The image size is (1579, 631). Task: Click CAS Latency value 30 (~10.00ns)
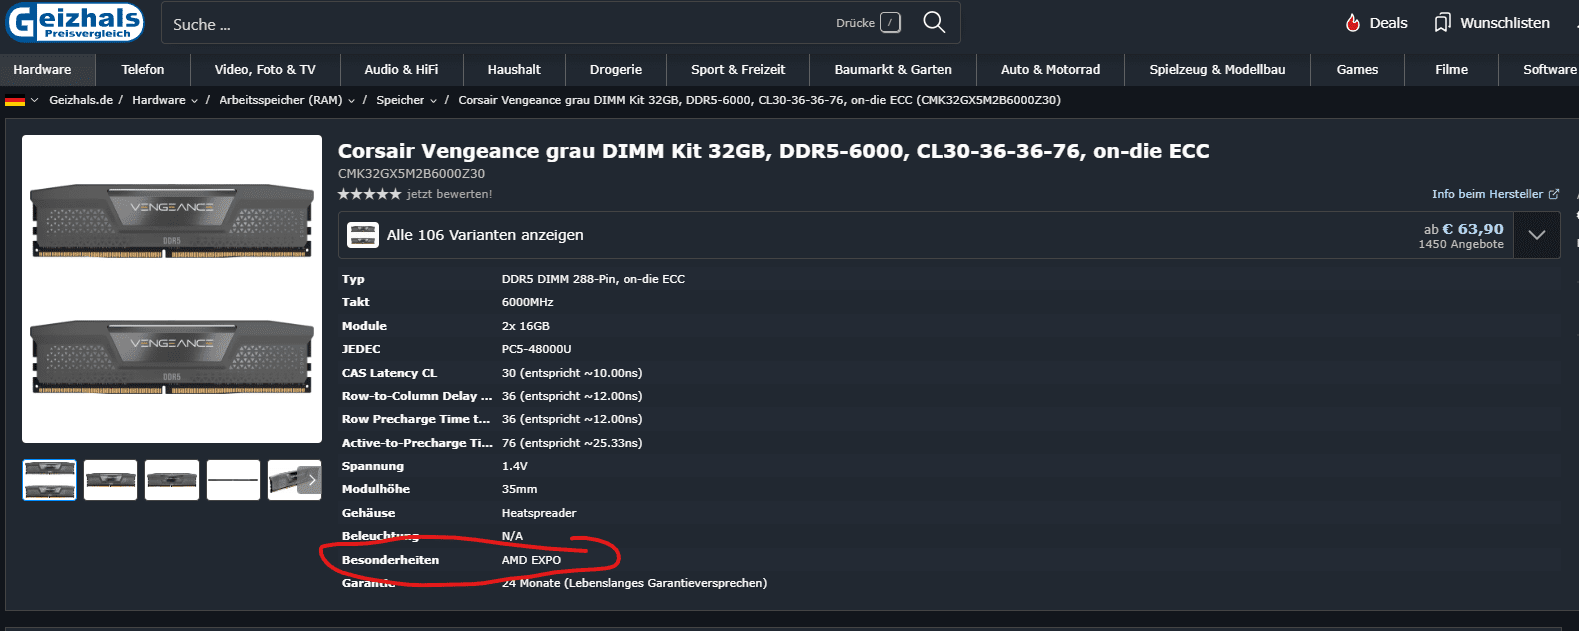572,373
